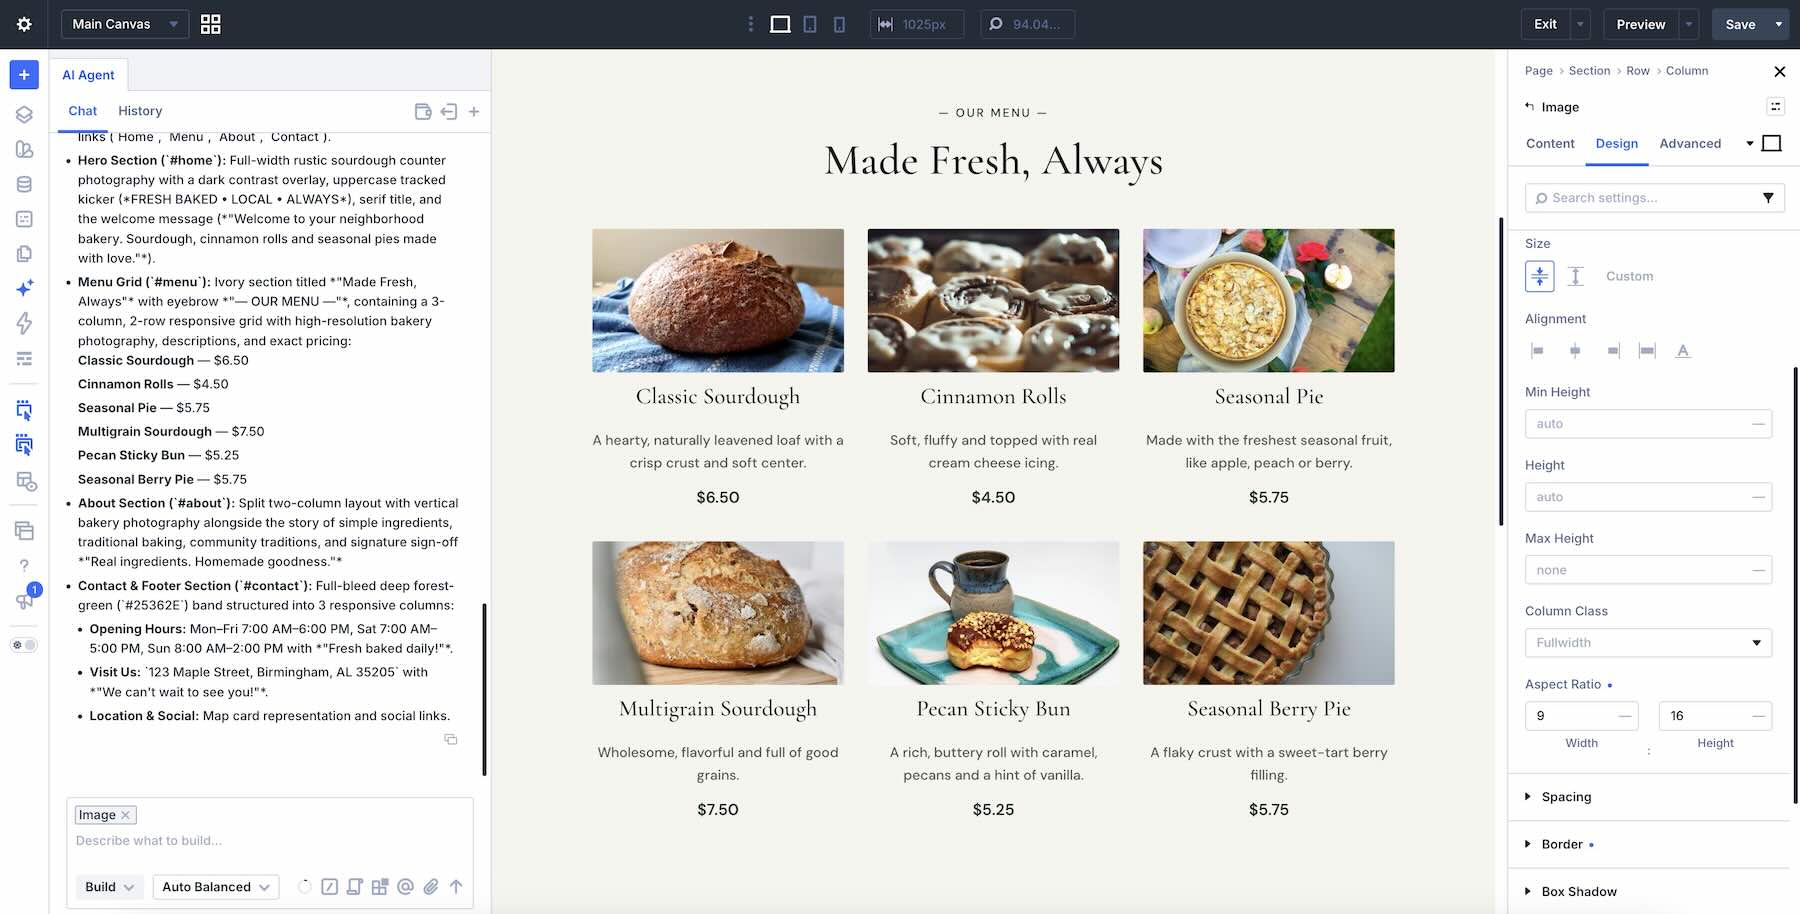
Task: Open the settings gear in the top bar
Action: click(x=24, y=24)
